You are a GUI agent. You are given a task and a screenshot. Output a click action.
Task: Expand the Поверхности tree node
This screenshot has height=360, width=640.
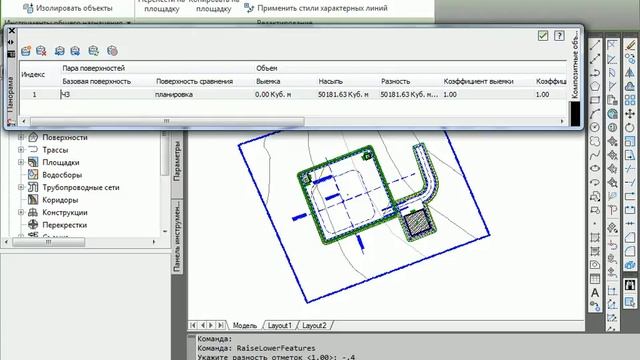[21, 138]
